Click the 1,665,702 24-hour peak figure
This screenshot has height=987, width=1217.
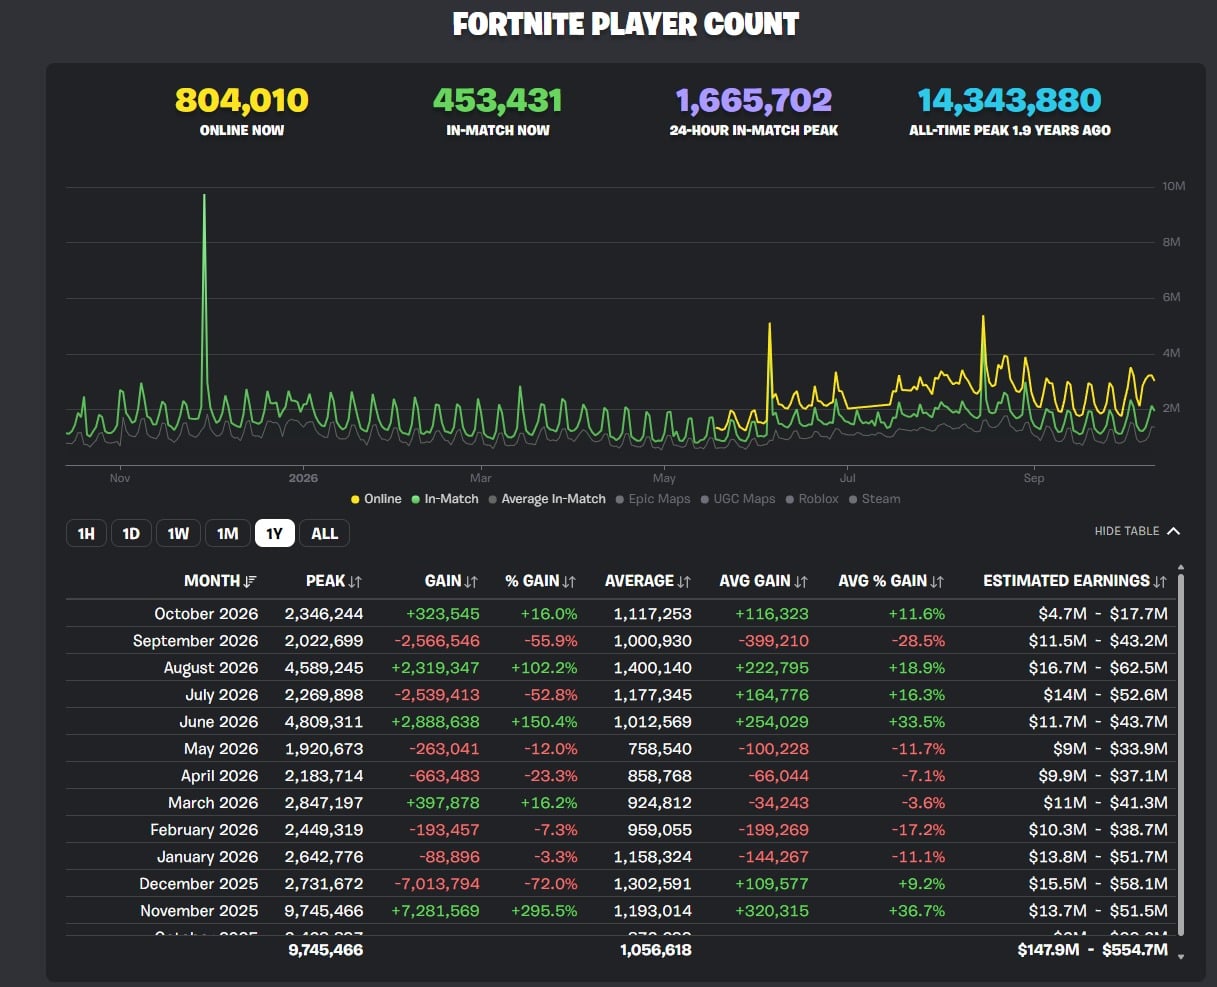(x=754, y=100)
